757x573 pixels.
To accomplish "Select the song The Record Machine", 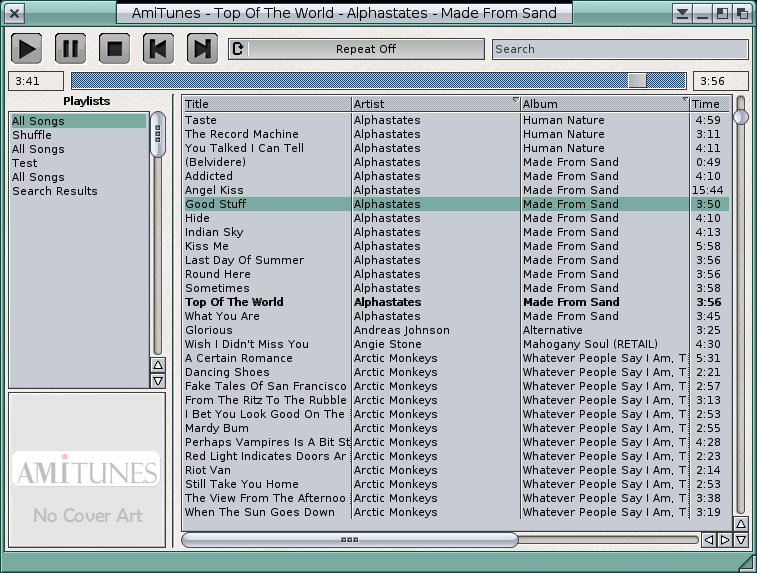I will (x=456, y=134).
